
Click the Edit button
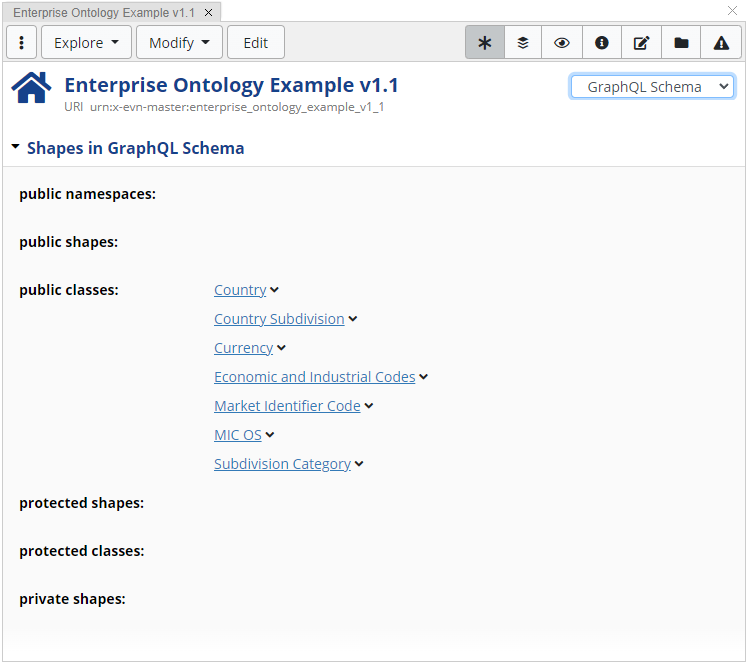256,43
